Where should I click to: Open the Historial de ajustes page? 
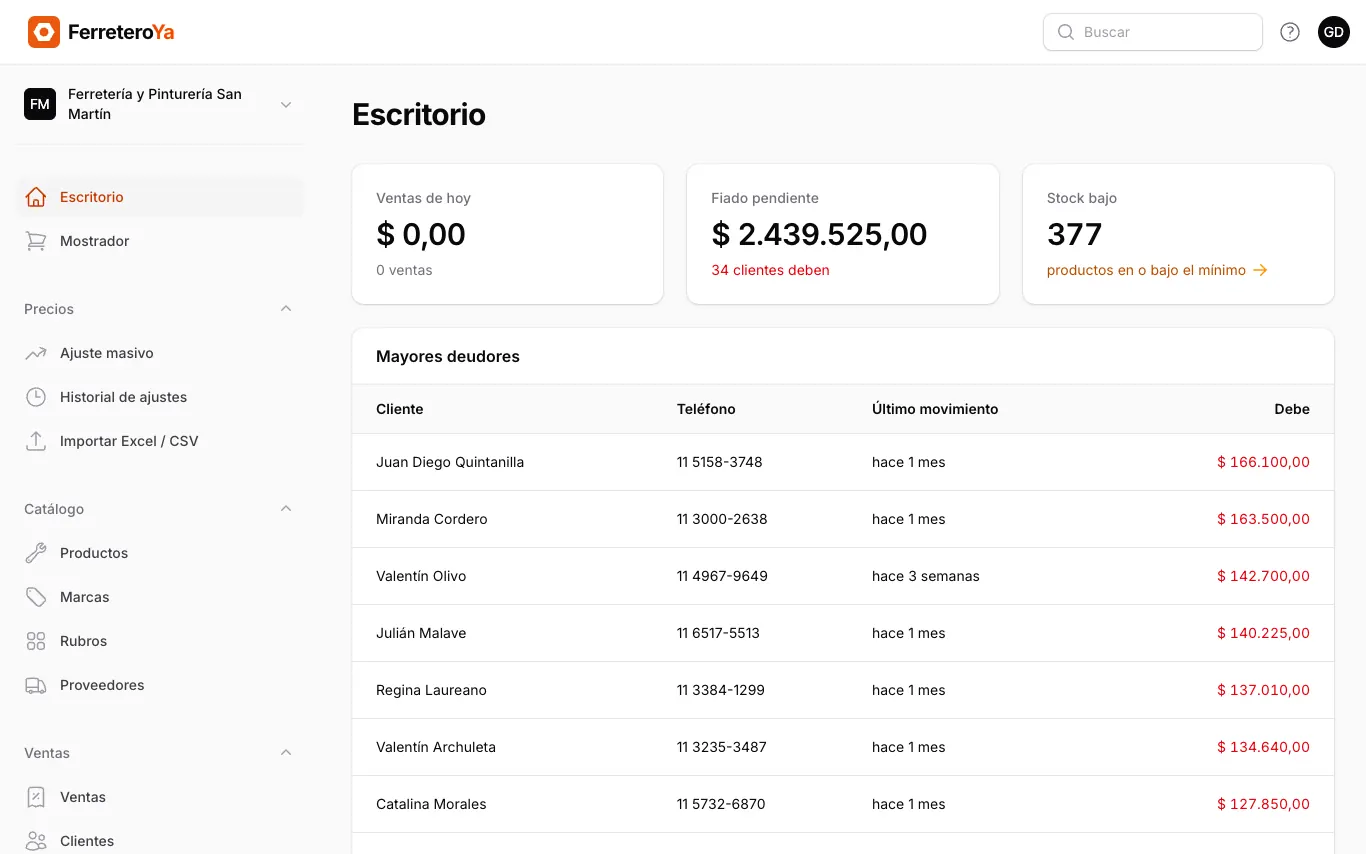pos(160,397)
